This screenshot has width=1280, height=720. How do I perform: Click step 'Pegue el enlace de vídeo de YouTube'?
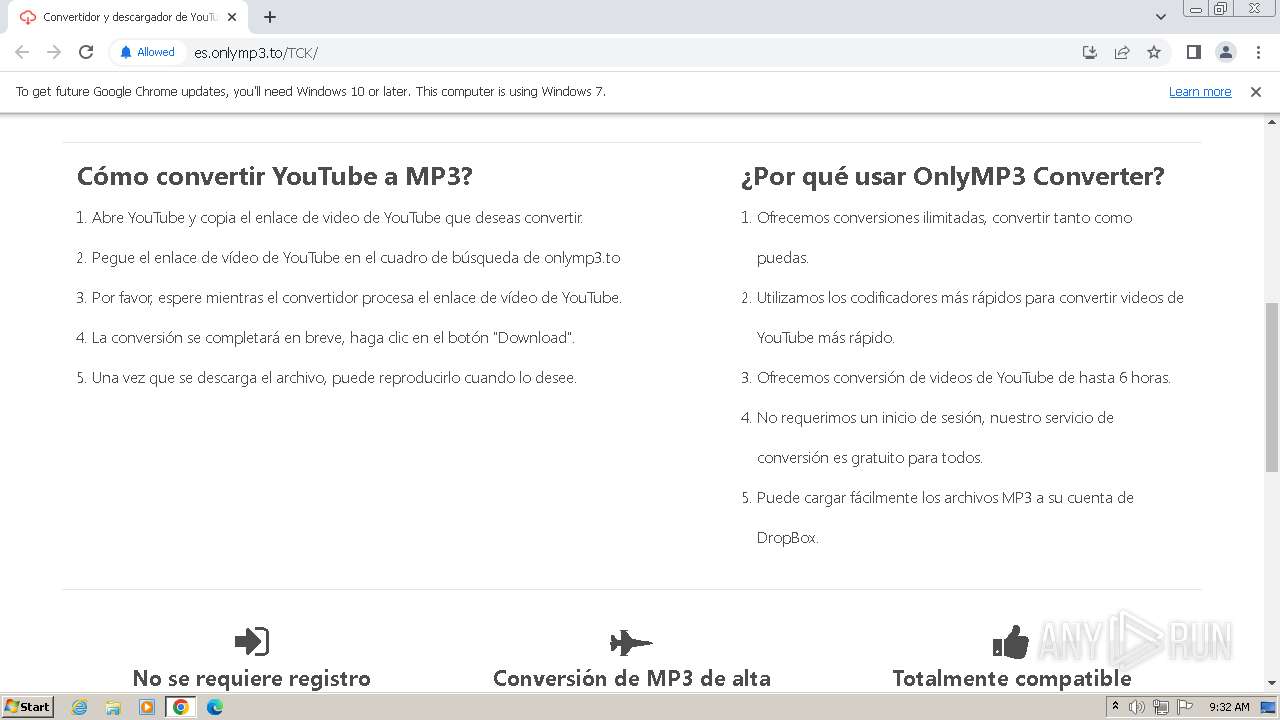(x=356, y=257)
